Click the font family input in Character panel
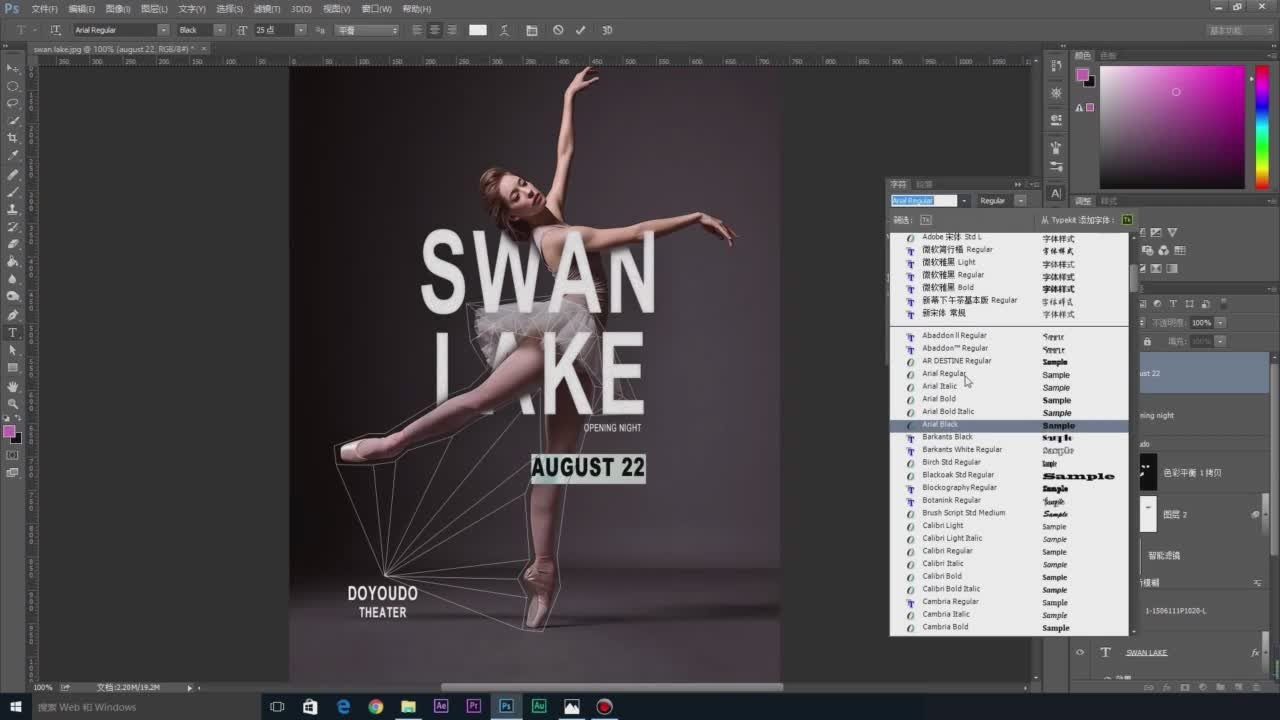Image resolution: width=1280 pixels, height=720 pixels. (924, 201)
